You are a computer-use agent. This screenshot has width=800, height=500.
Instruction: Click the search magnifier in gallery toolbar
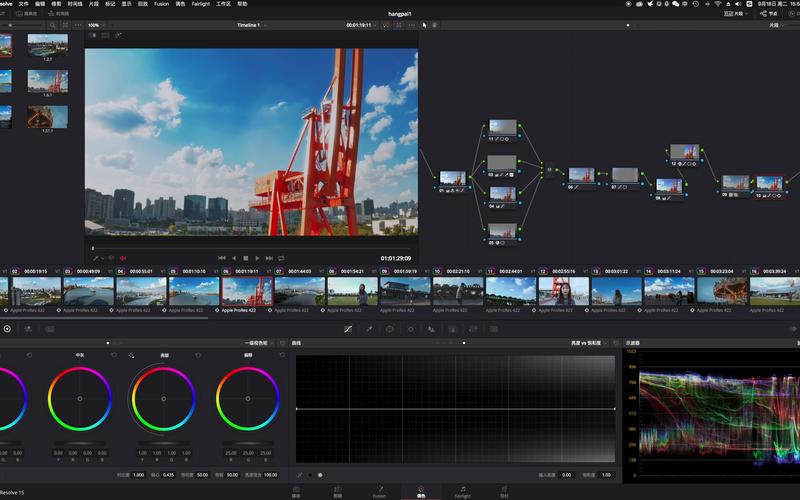(52, 25)
